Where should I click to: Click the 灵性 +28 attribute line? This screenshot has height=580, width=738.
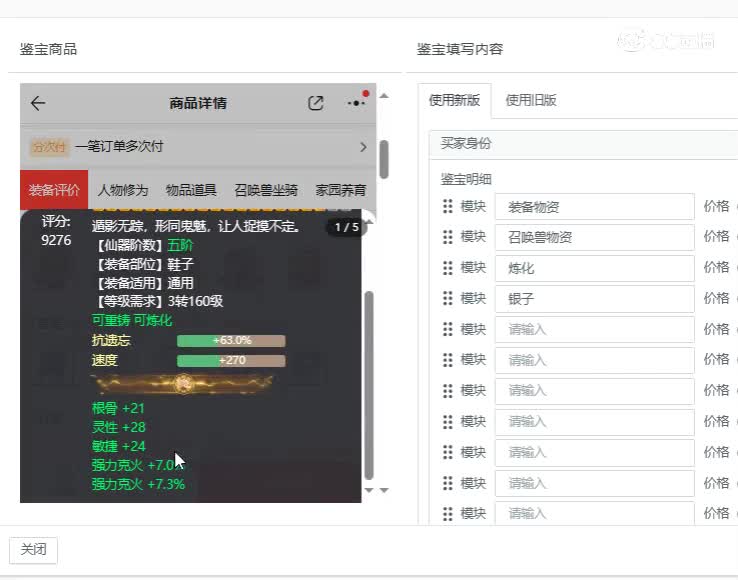point(119,427)
